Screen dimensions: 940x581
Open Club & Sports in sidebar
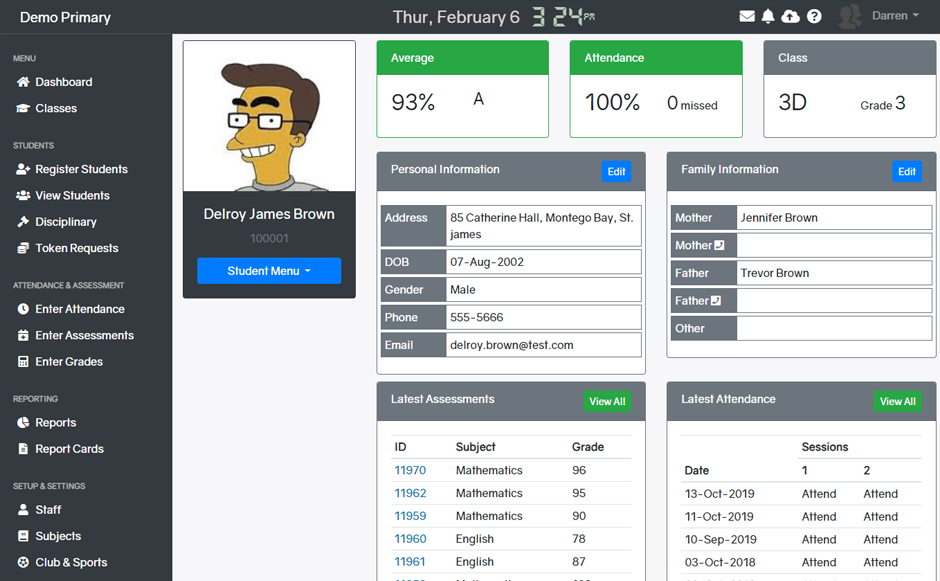[x=71, y=563]
